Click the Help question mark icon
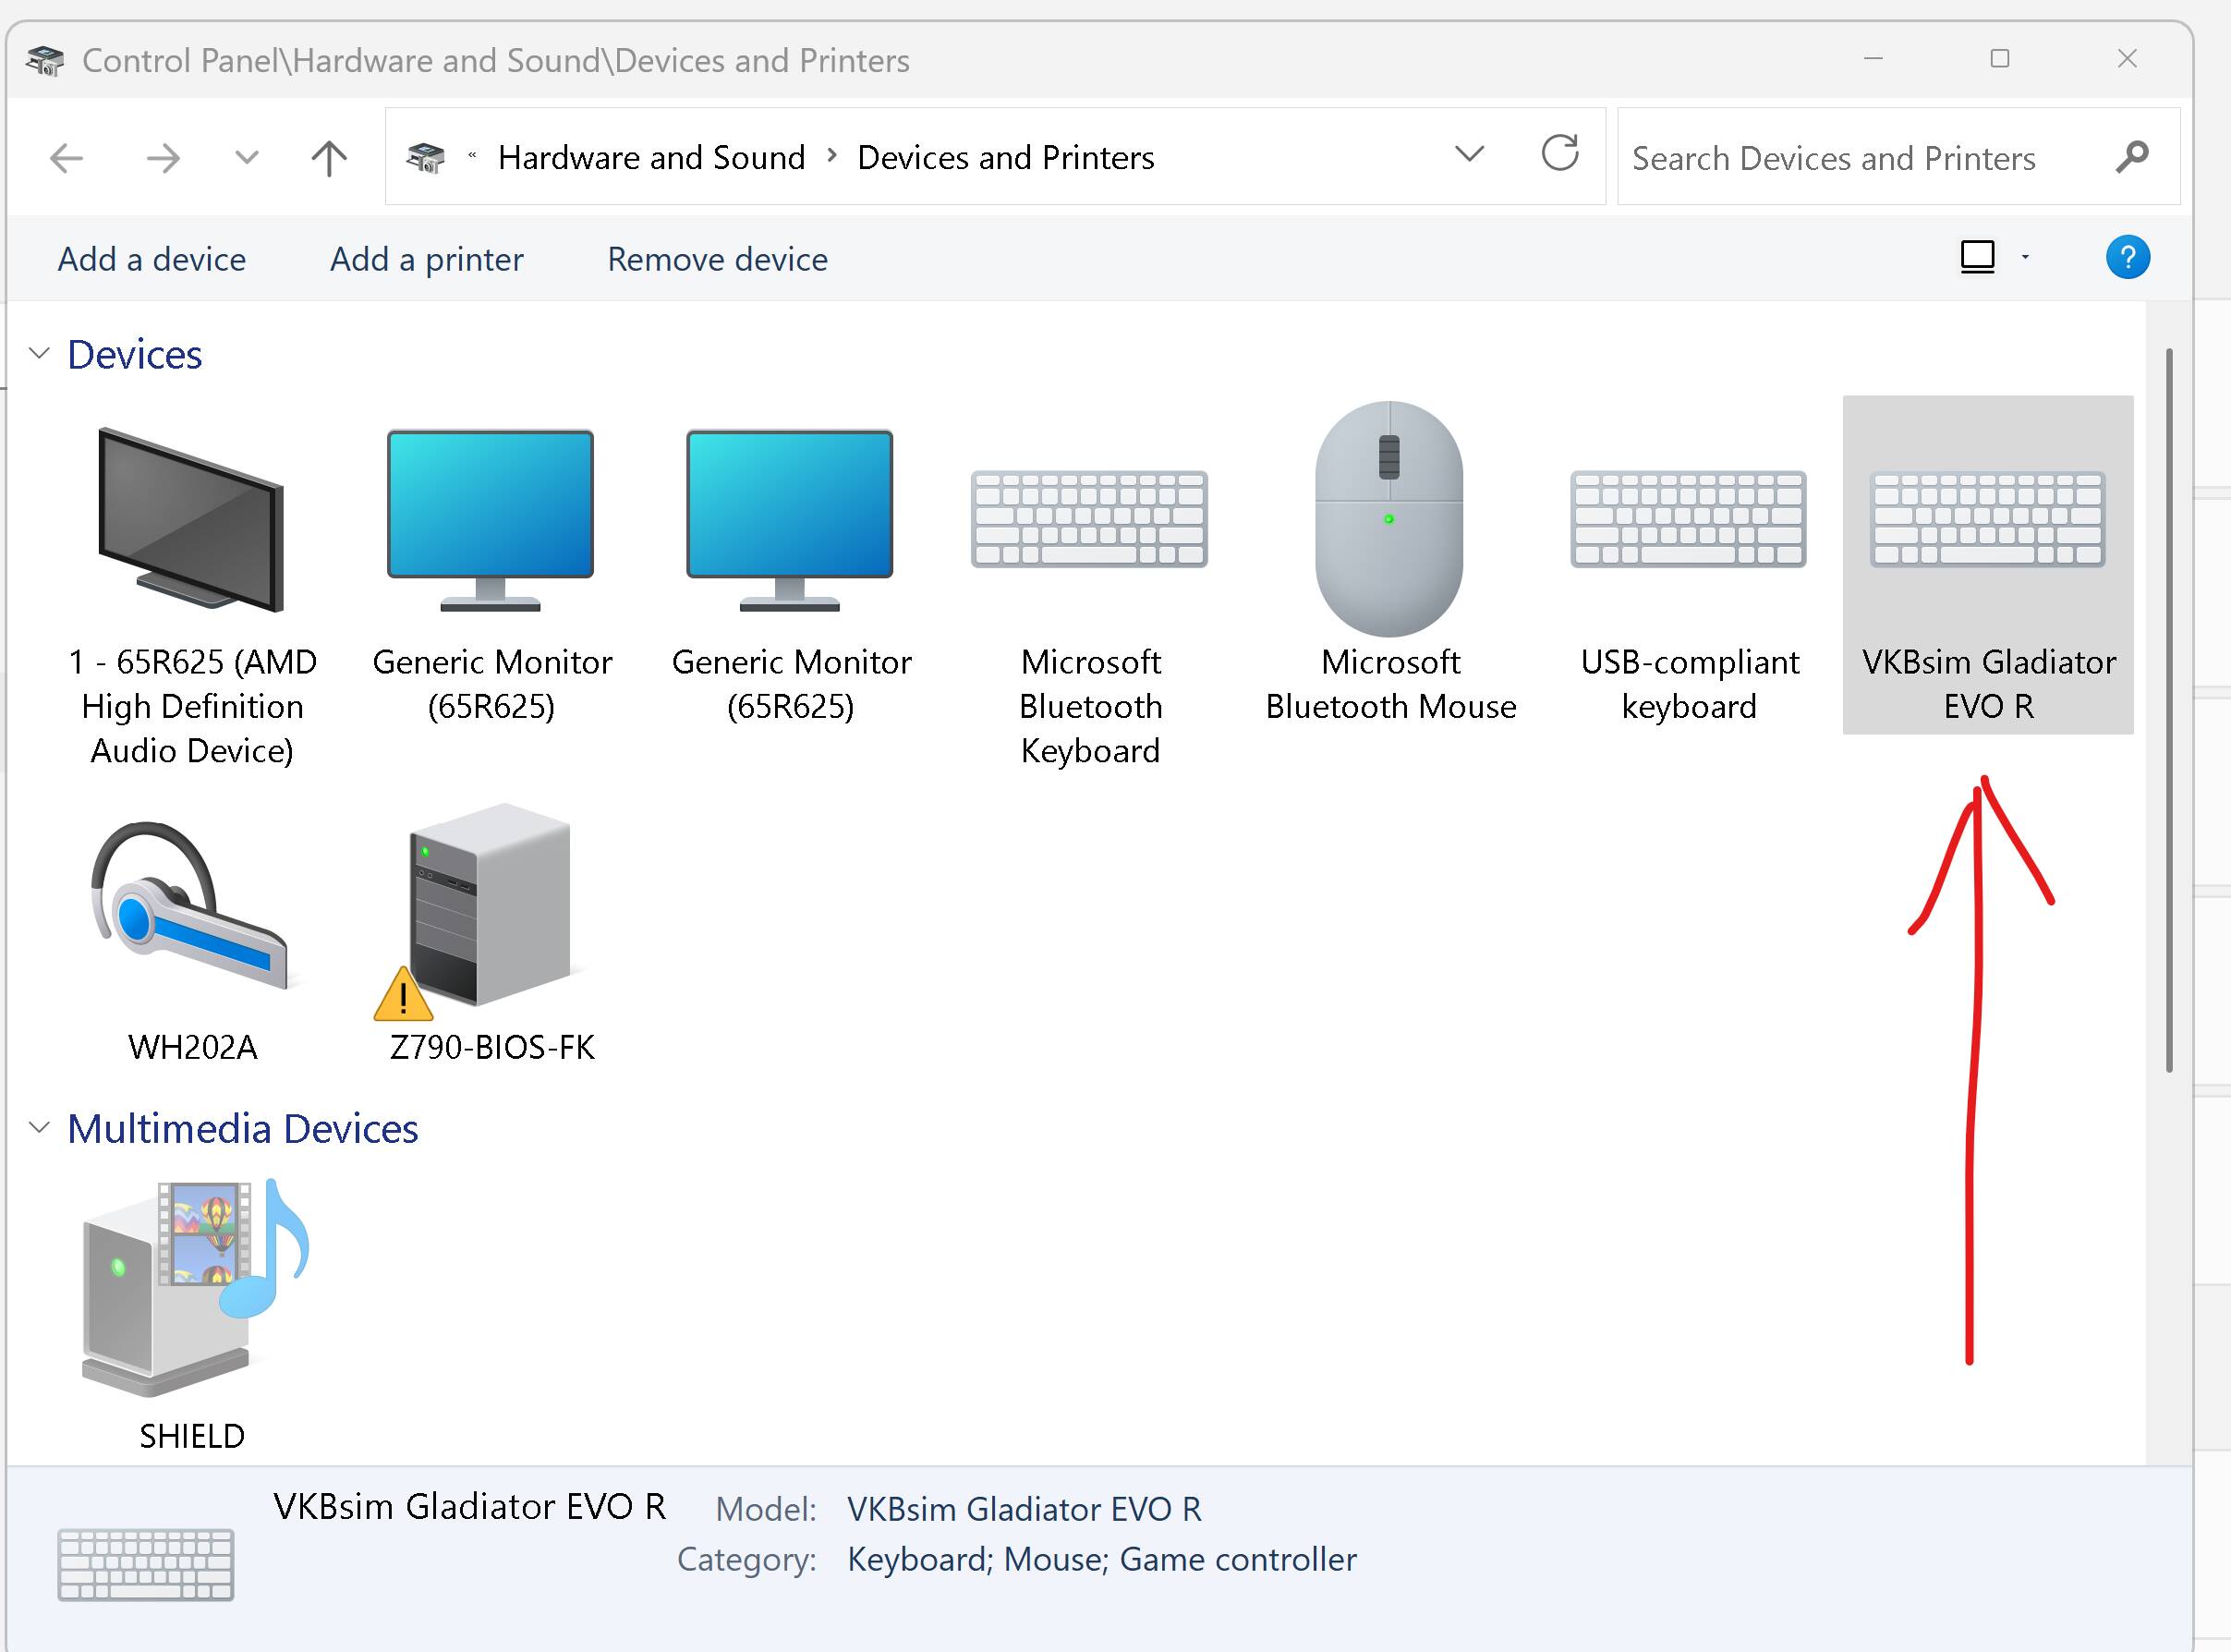The height and width of the screenshot is (1652, 2231). click(2128, 258)
